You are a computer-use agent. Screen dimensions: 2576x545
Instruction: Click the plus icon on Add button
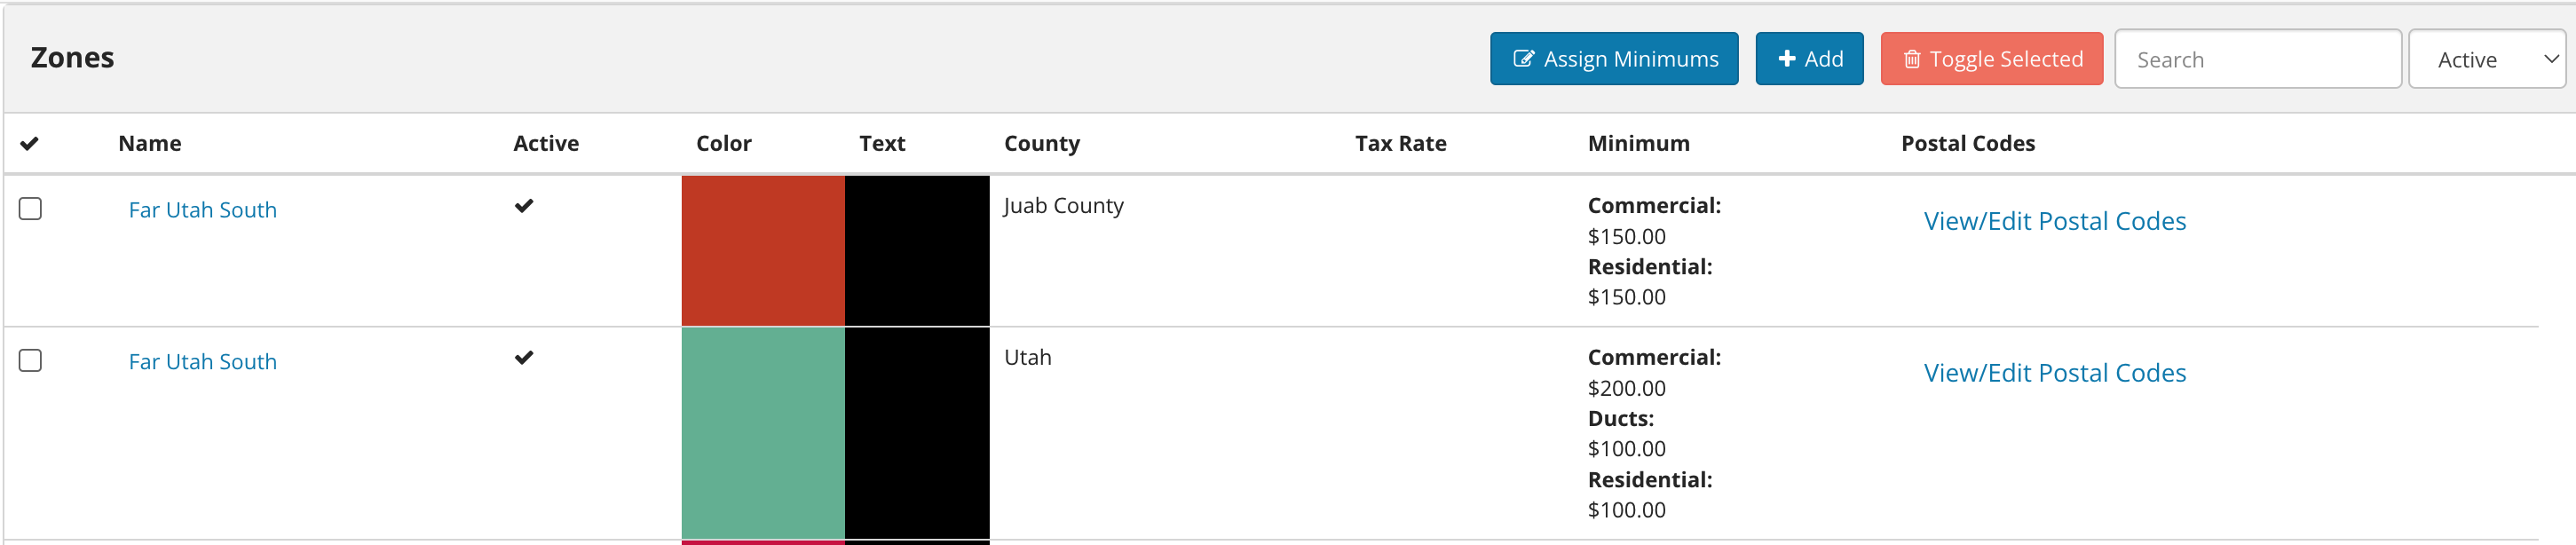(1786, 59)
